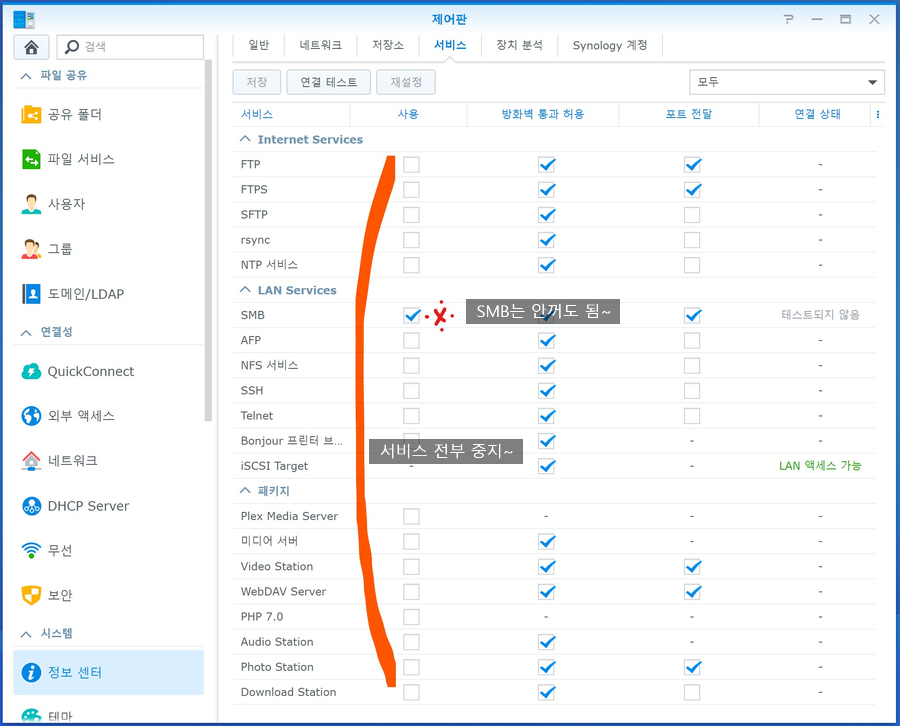Toggle FTPS firewall allow checkbox

pyautogui.click(x=546, y=189)
